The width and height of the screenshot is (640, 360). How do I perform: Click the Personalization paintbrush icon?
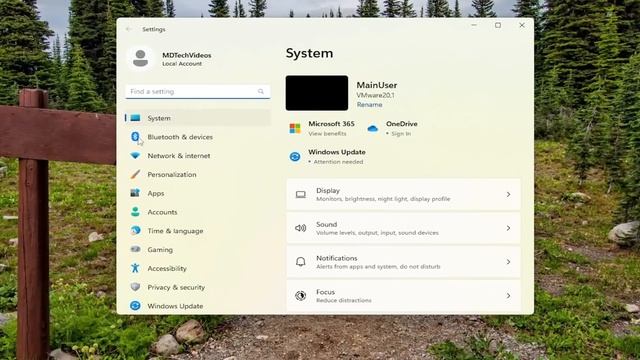(135, 174)
